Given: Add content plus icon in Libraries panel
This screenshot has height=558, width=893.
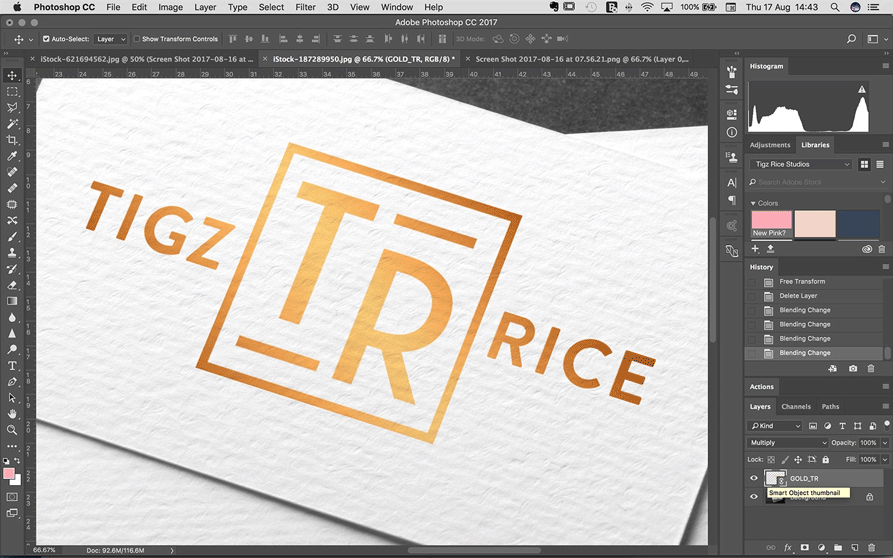Looking at the screenshot, I should (755, 249).
